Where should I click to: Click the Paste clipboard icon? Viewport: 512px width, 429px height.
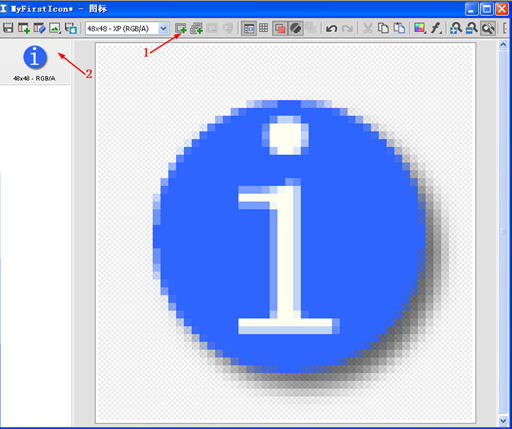point(399,28)
